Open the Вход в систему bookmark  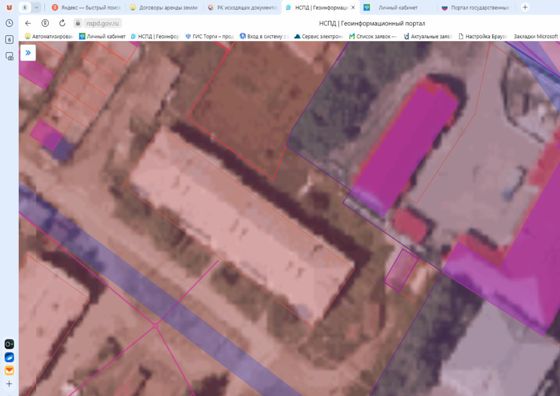(264, 36)
